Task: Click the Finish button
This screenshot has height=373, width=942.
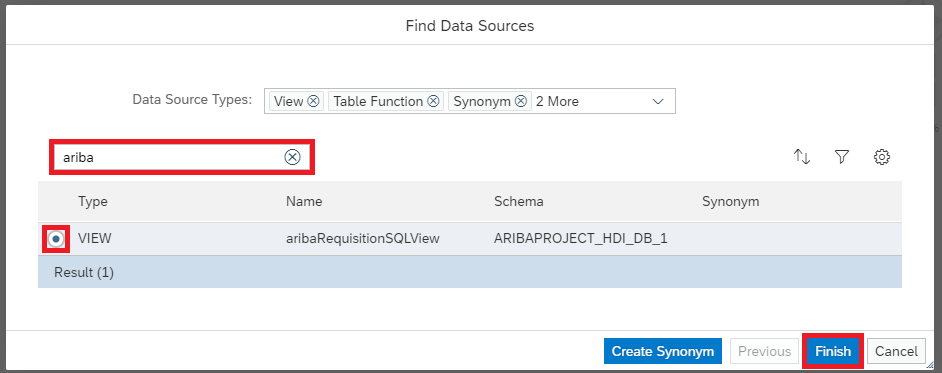Action: [x=833, y=351]
